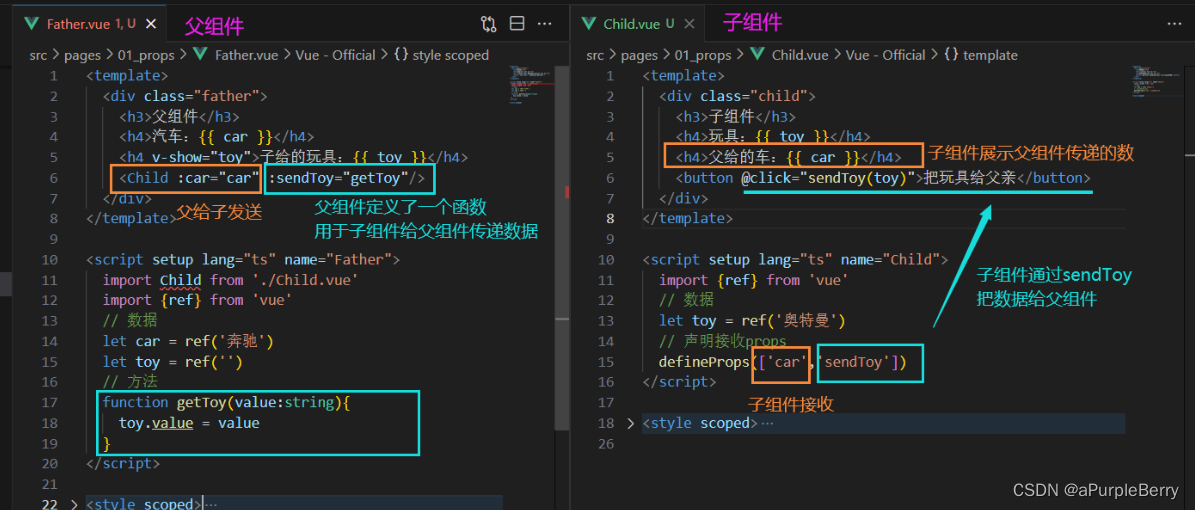Open the Child.vue editor tab
1195x510 pixels.
(x=636, y=24)
